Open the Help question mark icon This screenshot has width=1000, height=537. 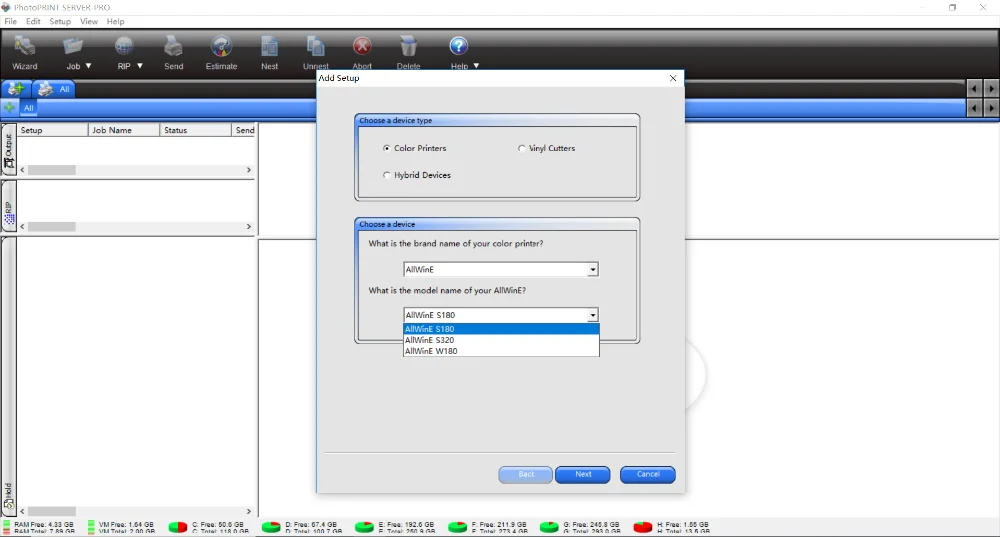point(459,46)
